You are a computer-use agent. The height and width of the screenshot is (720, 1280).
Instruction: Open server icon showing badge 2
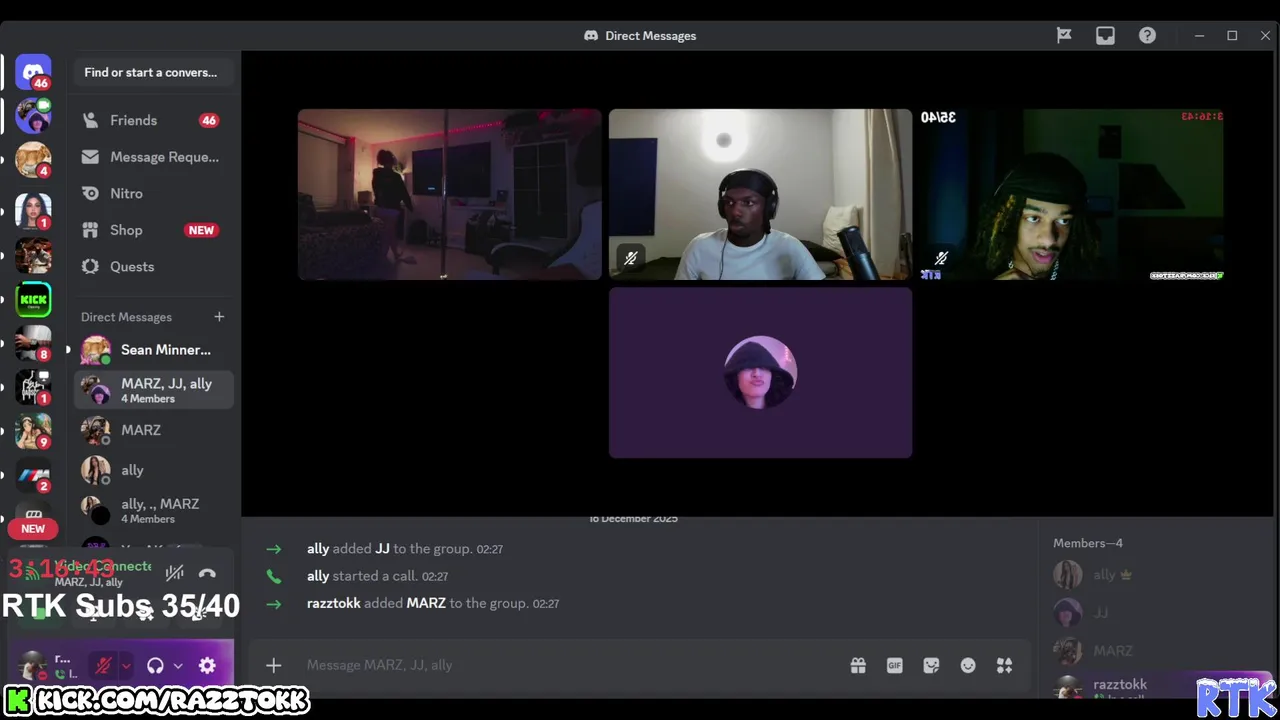point(33,475)
